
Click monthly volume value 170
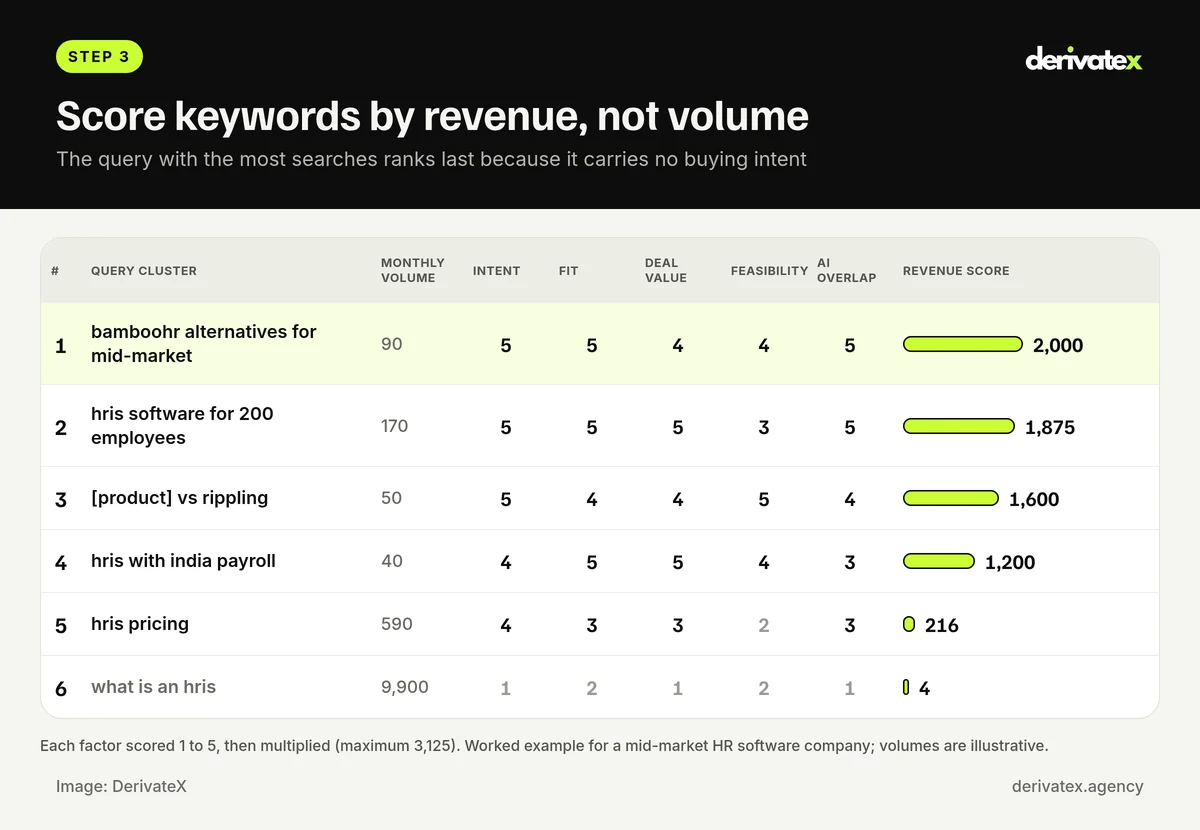395,426
